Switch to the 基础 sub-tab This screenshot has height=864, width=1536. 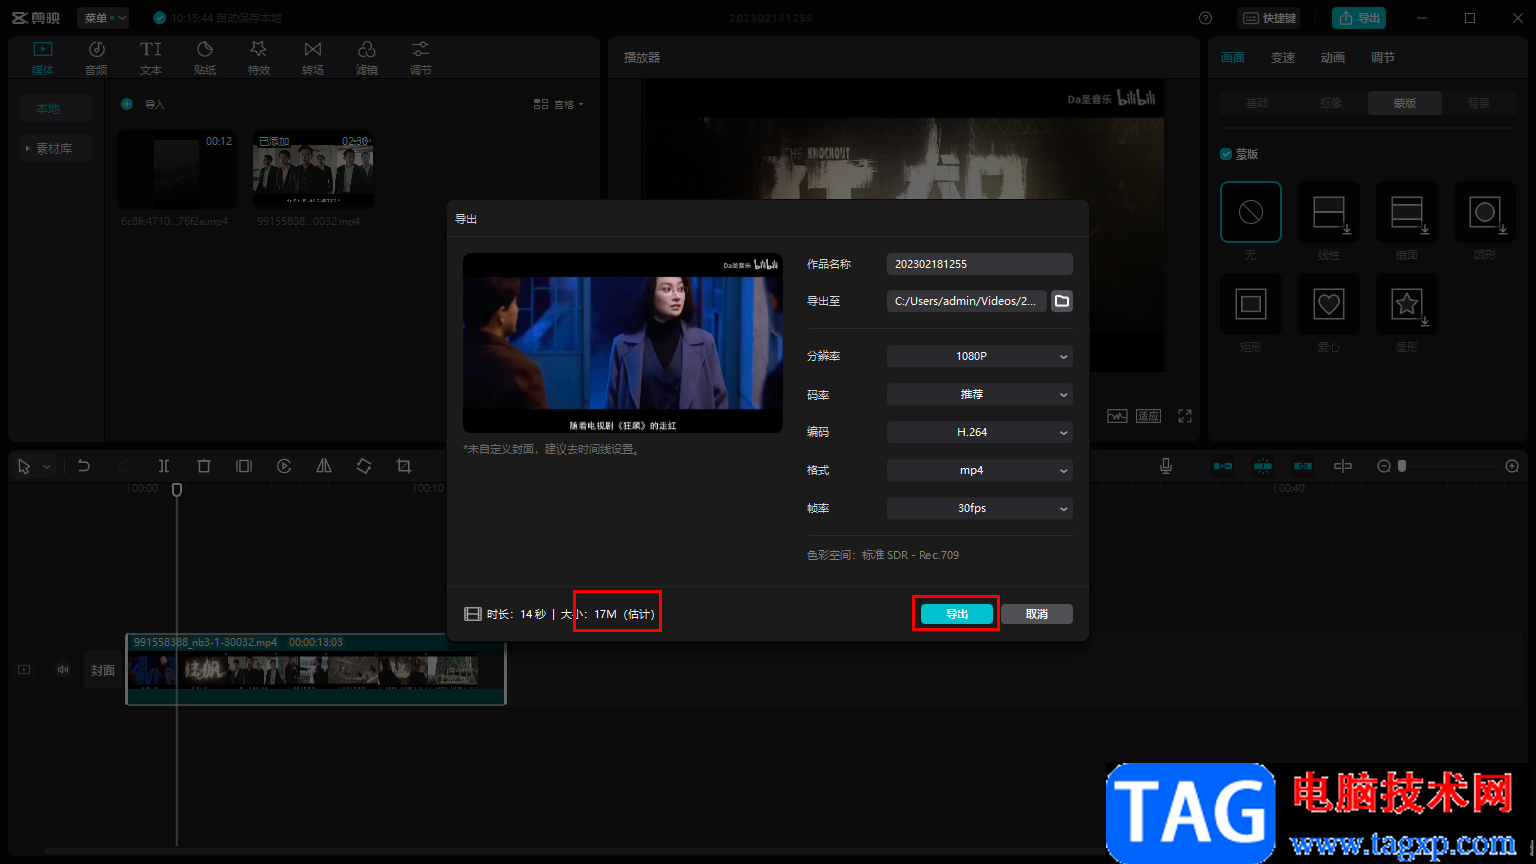coord(1257,103)
